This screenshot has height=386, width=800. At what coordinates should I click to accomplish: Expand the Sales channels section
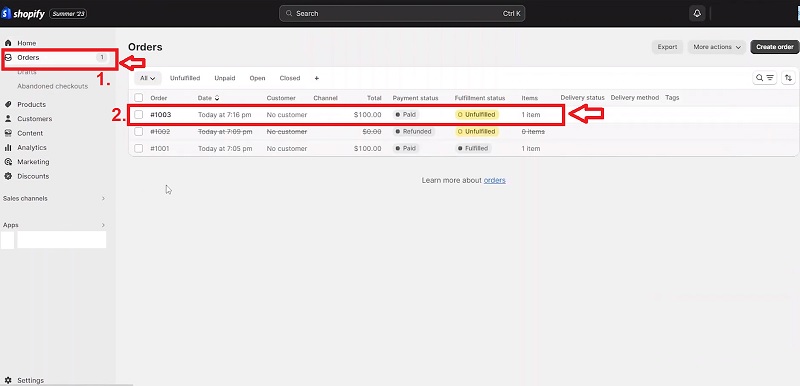103,198
